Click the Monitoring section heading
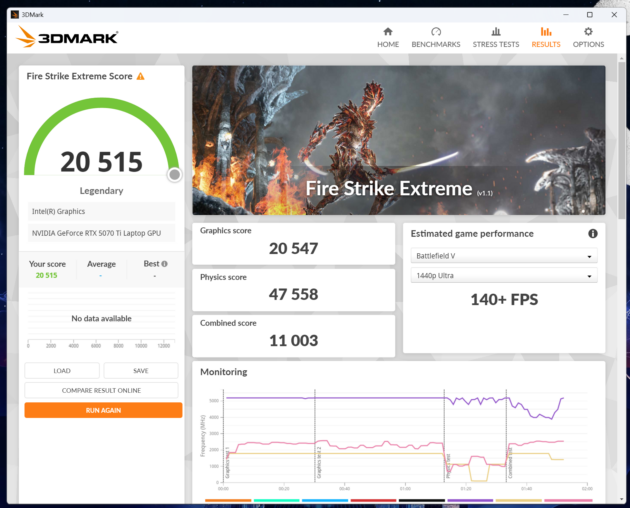The image size is (630, 508). click(x=223, y=372)
